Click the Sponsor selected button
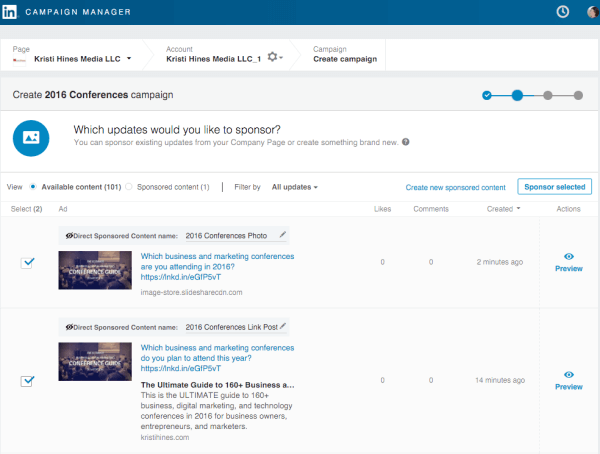600x454 pixels. (x=554, y=187)
